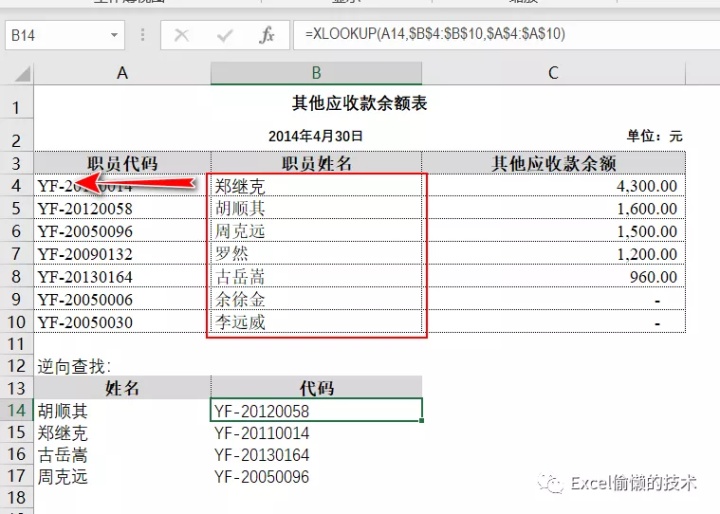This screenshot has height=514, width=720.
Task: Click name cell 古岳嵩 in row 8
Action: click(x=316, y=277)
